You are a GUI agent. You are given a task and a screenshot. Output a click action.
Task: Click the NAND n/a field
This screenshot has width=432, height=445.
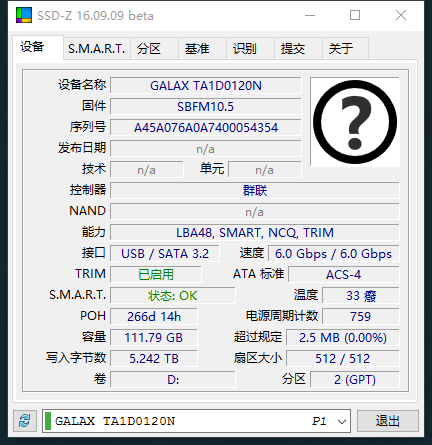[x=255, y=212]
